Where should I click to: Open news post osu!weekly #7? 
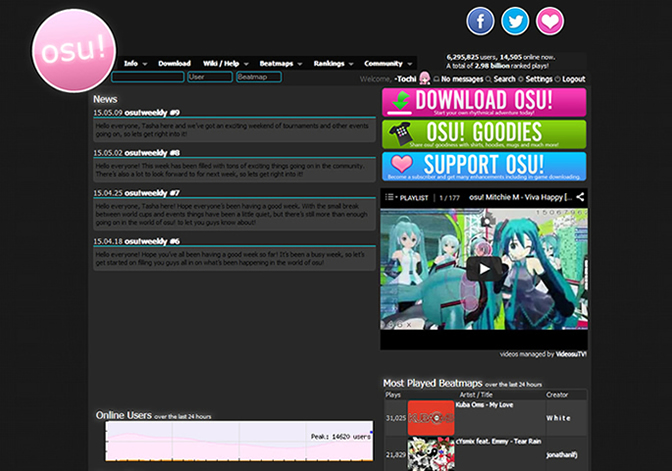(152, 193)
